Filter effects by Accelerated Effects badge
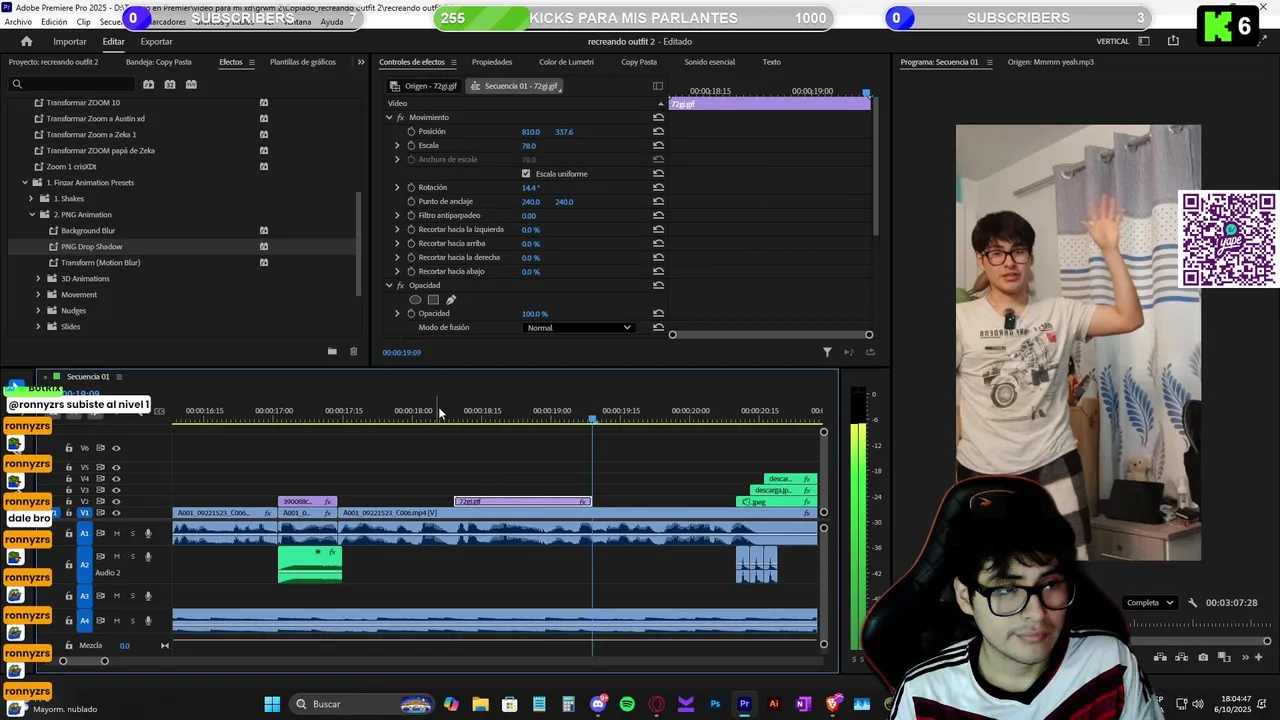Image resolution: width=1280 pixels, height=720 pixels. (x=148, y=84)
